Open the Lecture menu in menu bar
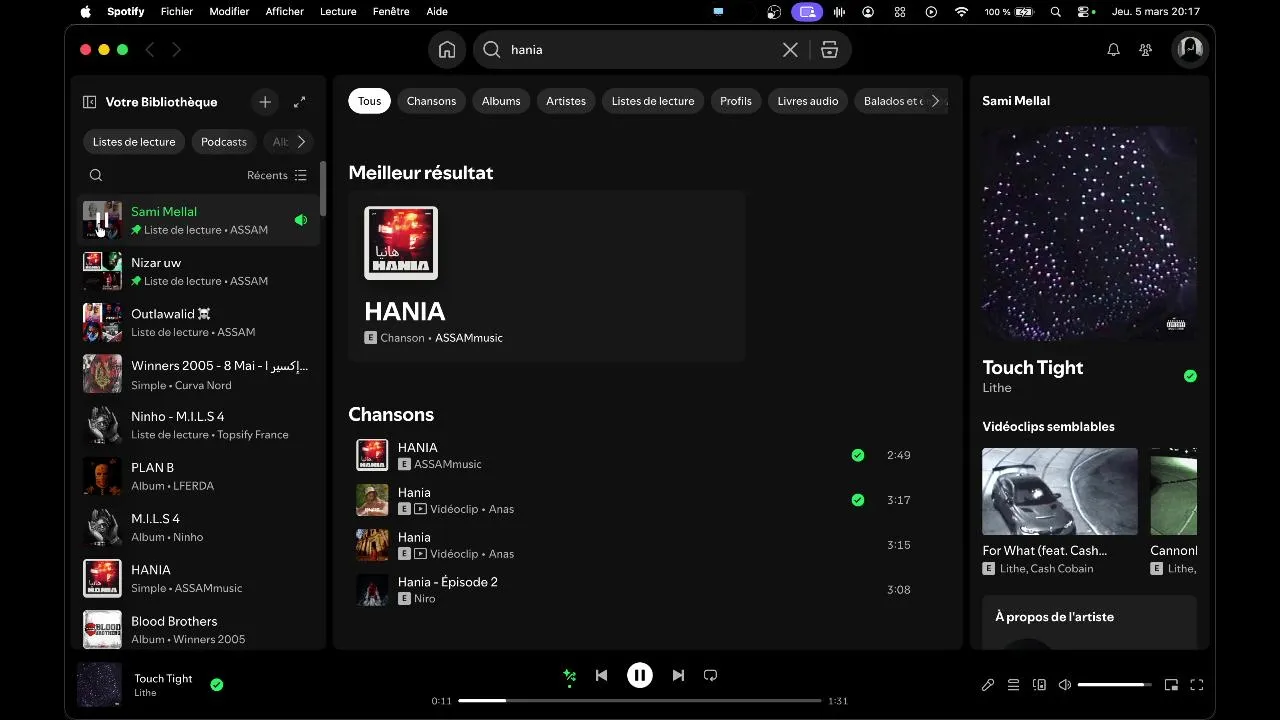1280x720 pixels. pyautogui.click(x=338, y=12)
